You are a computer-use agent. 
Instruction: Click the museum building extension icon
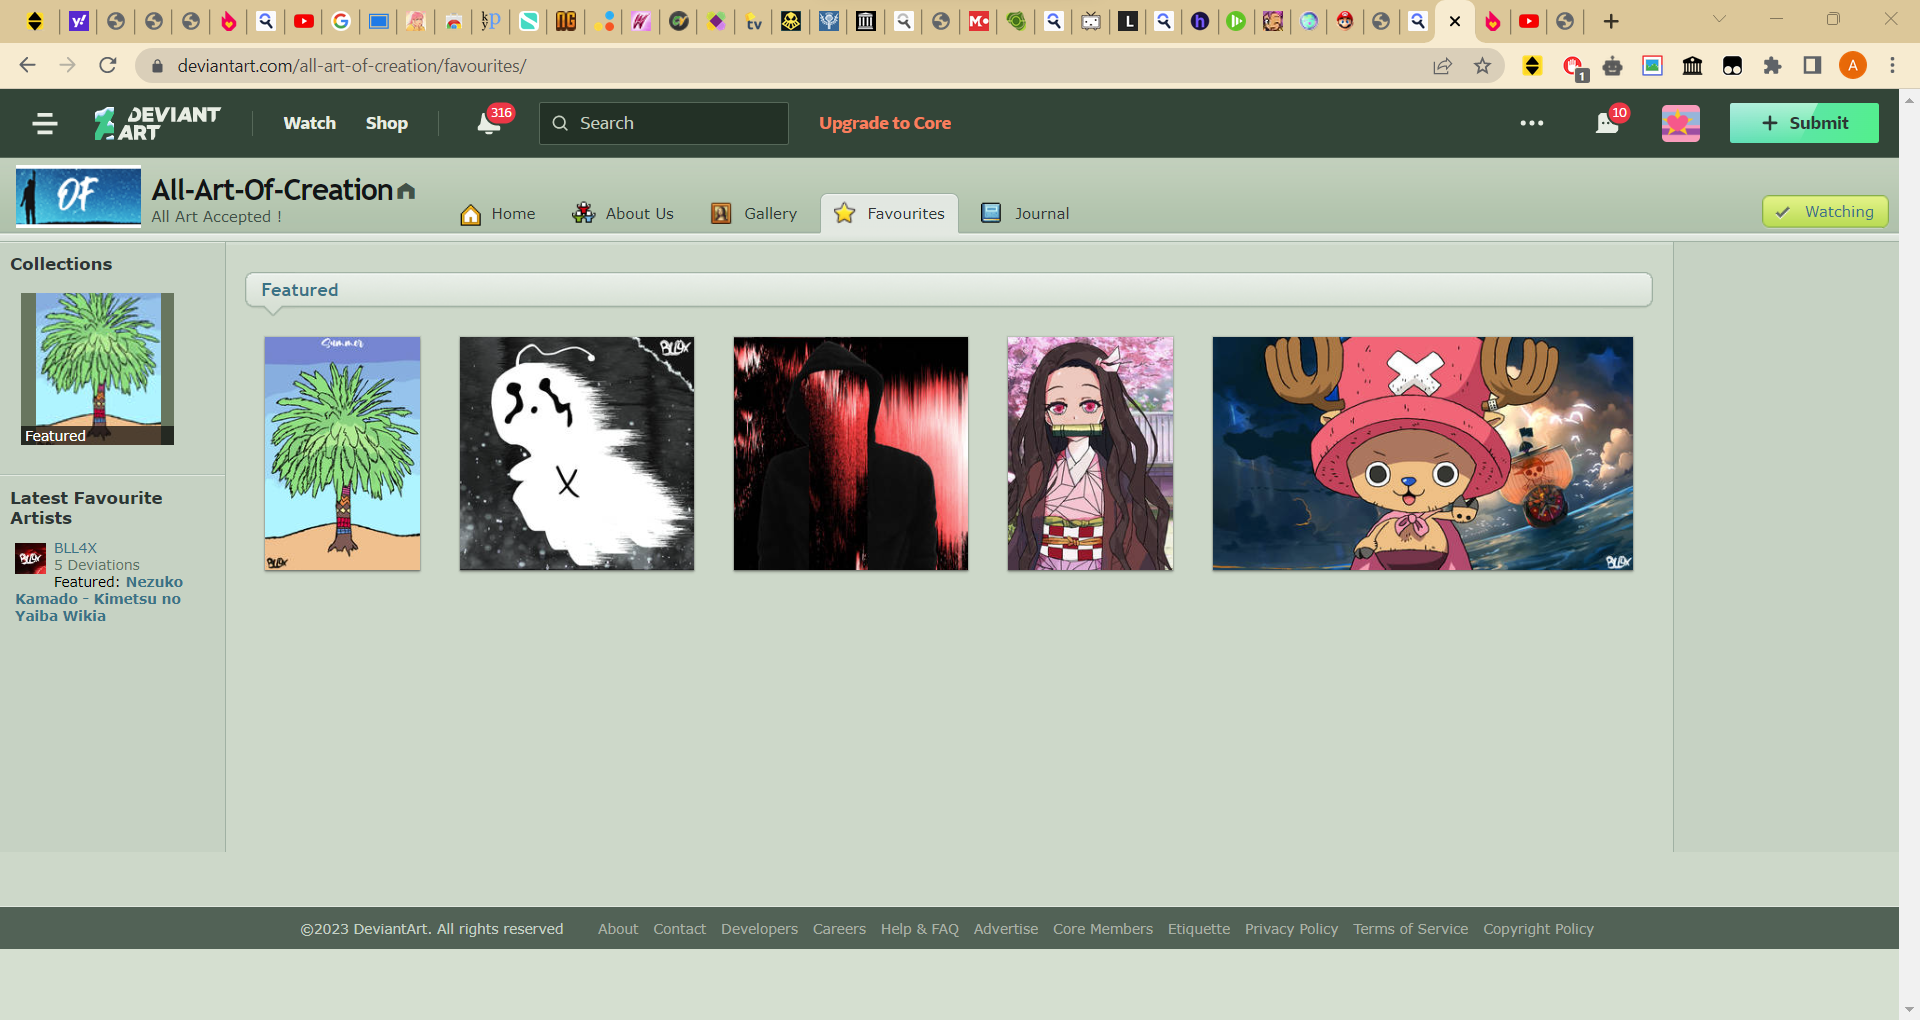click(x=1692, y=66)
